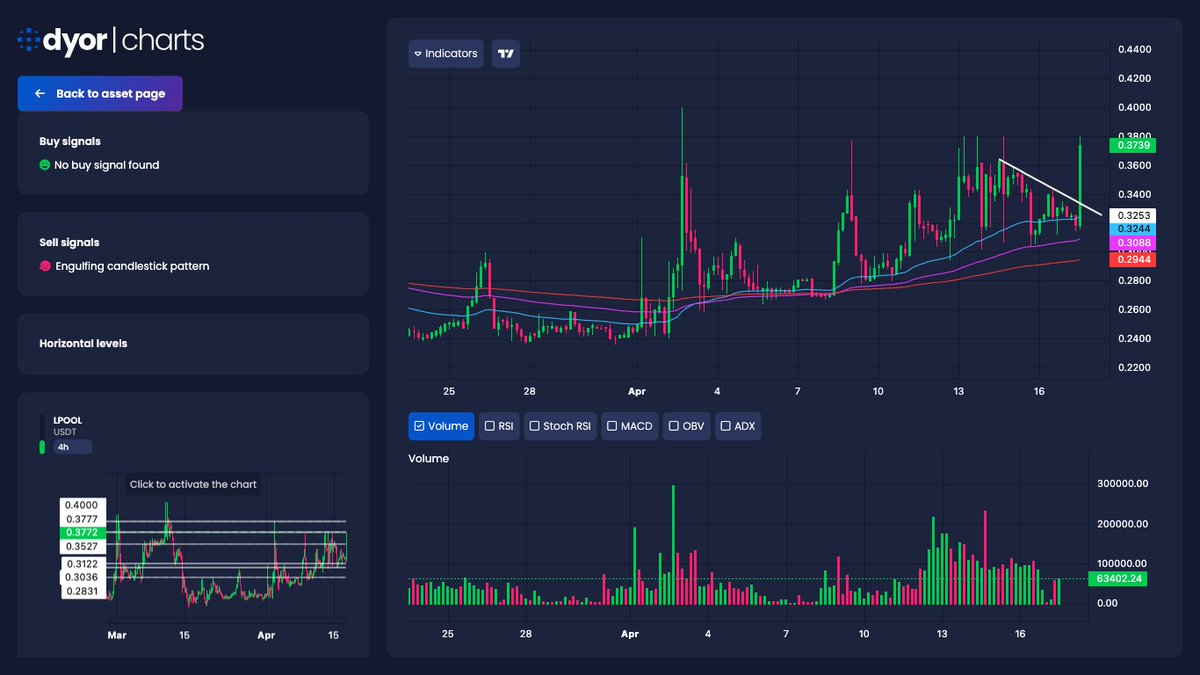Image resolution: width=1200 pixels, height=675 pixels.
Task: Click the green dot beside the 4h badge
Action: [x=42, y=447]
